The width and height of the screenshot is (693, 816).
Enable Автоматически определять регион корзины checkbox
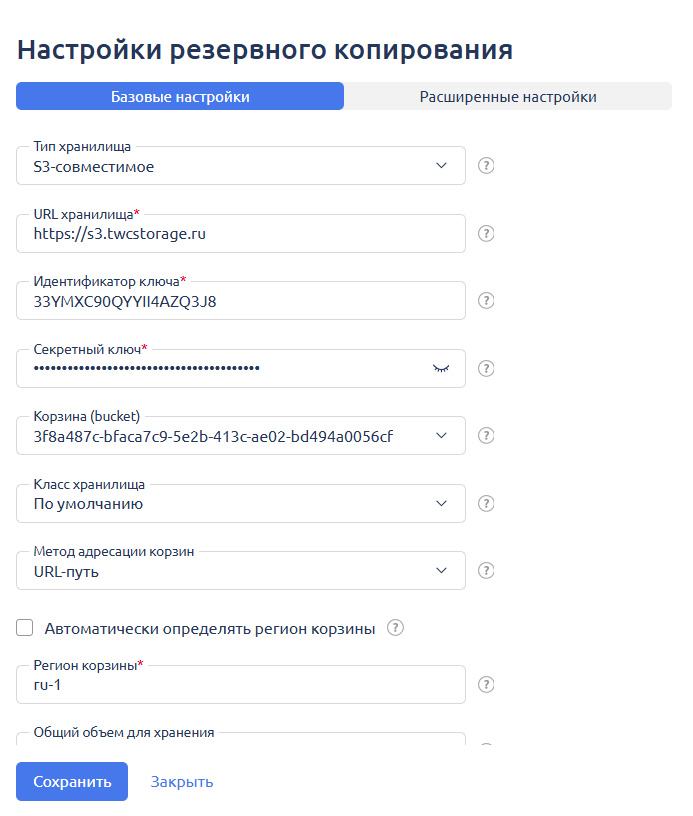(x=25, y=628)
